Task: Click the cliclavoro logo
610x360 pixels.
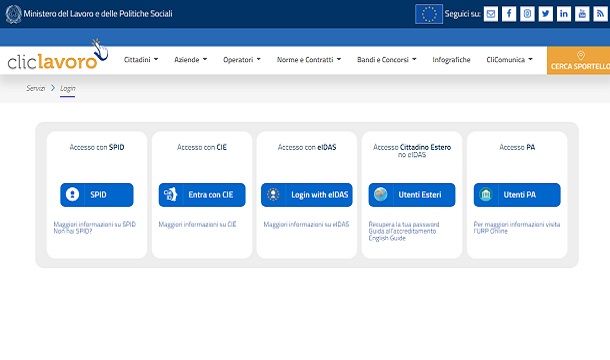Action: [57, 55]
